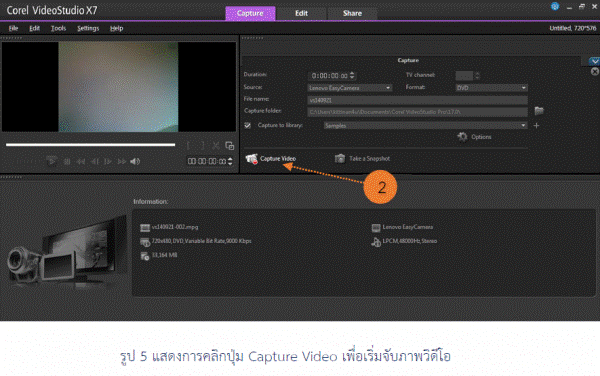The height and width of the screenshot is (376, 600).
Task: Switch to the Edit tab
Action: 301,13
